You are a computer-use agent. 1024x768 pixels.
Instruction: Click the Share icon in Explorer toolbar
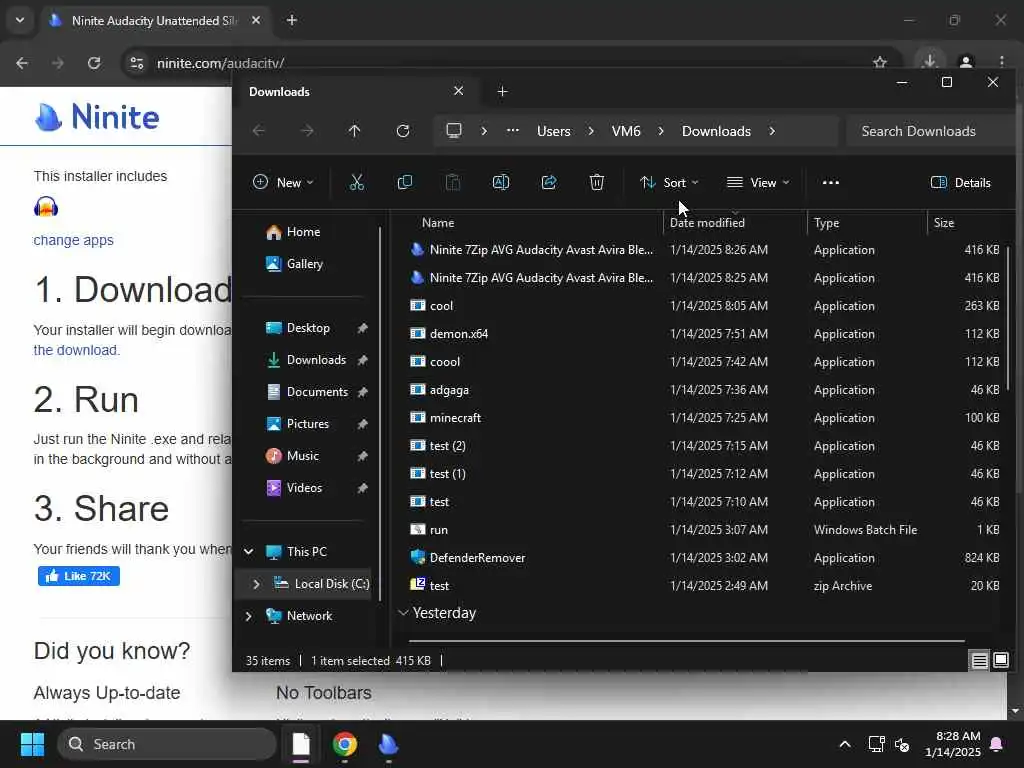click(549, 183)
